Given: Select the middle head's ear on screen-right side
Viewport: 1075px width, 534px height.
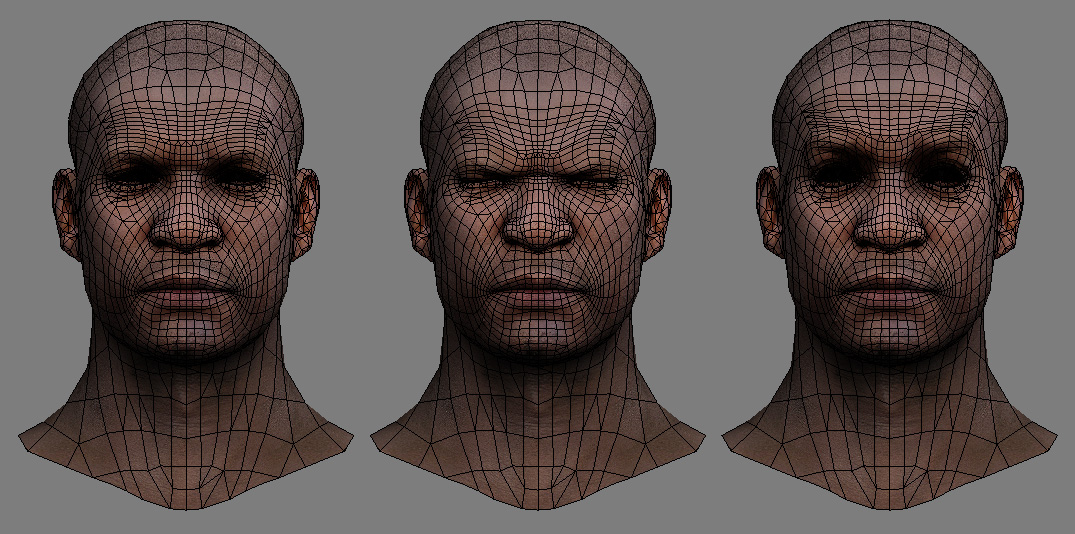Looking at the screenshot, I should (x=659, y=208).
